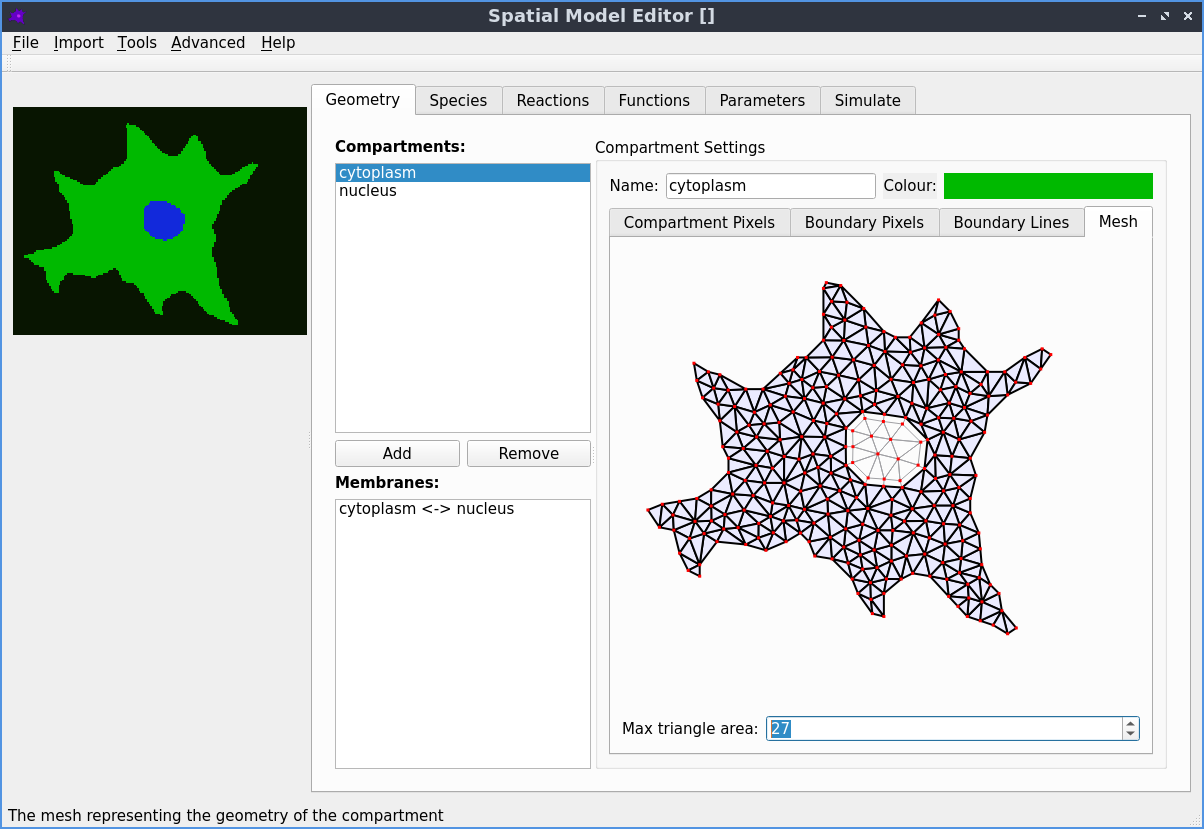Open the File menu

point(25,43)
